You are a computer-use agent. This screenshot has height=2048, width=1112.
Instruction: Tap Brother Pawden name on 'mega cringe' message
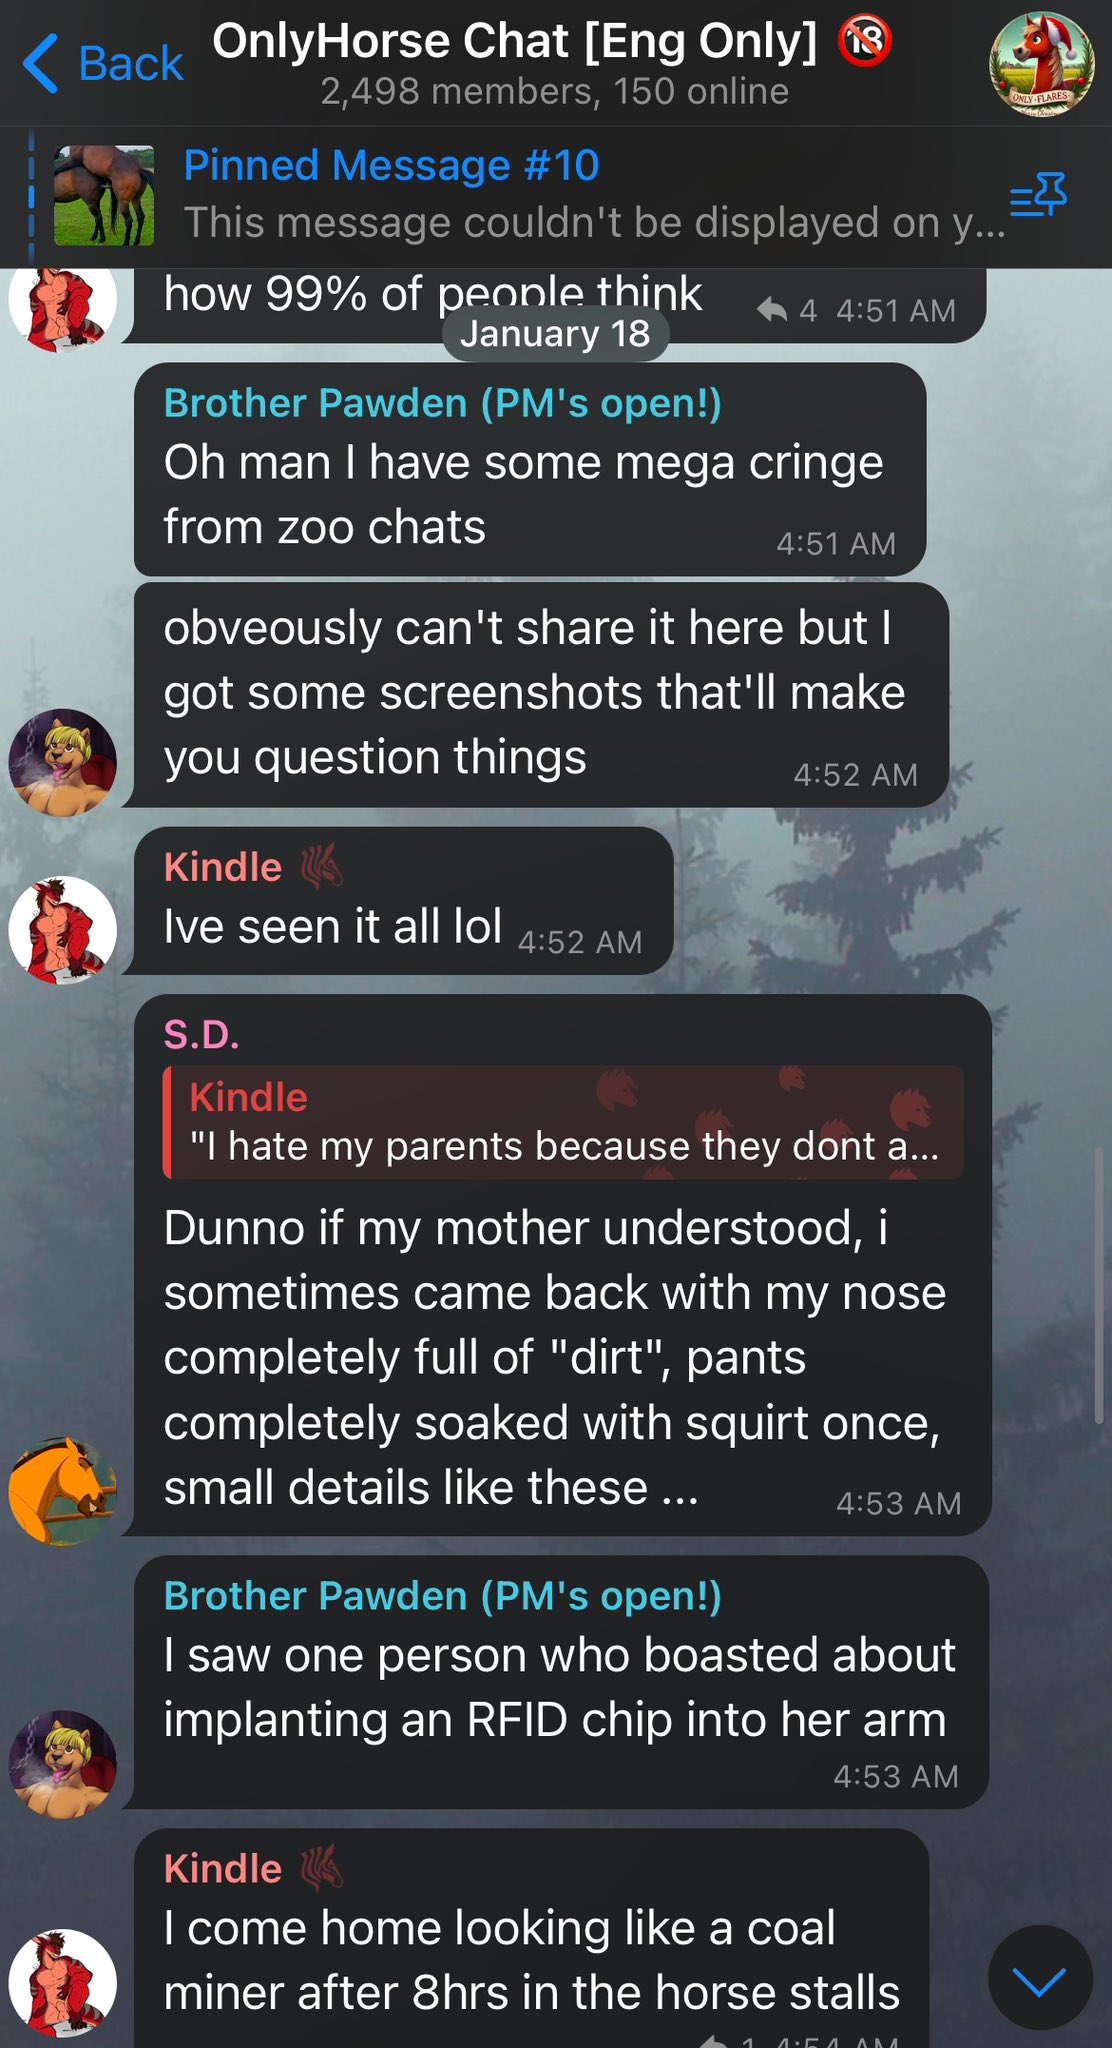tap(442, 403)
